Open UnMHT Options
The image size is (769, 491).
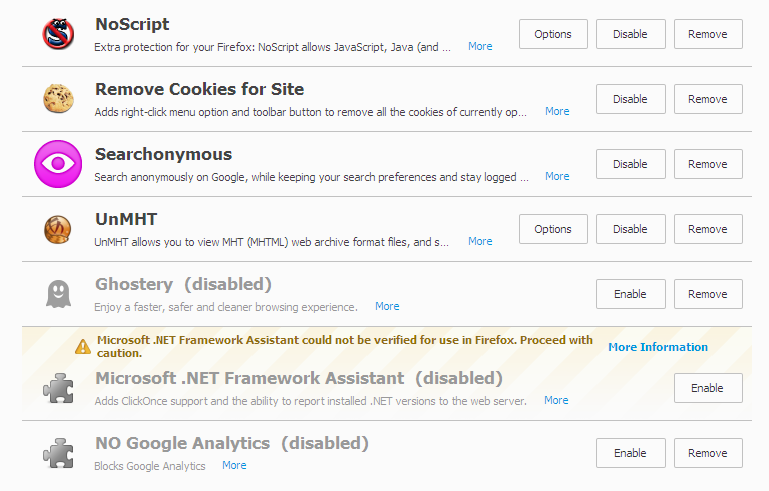[553, 229]
